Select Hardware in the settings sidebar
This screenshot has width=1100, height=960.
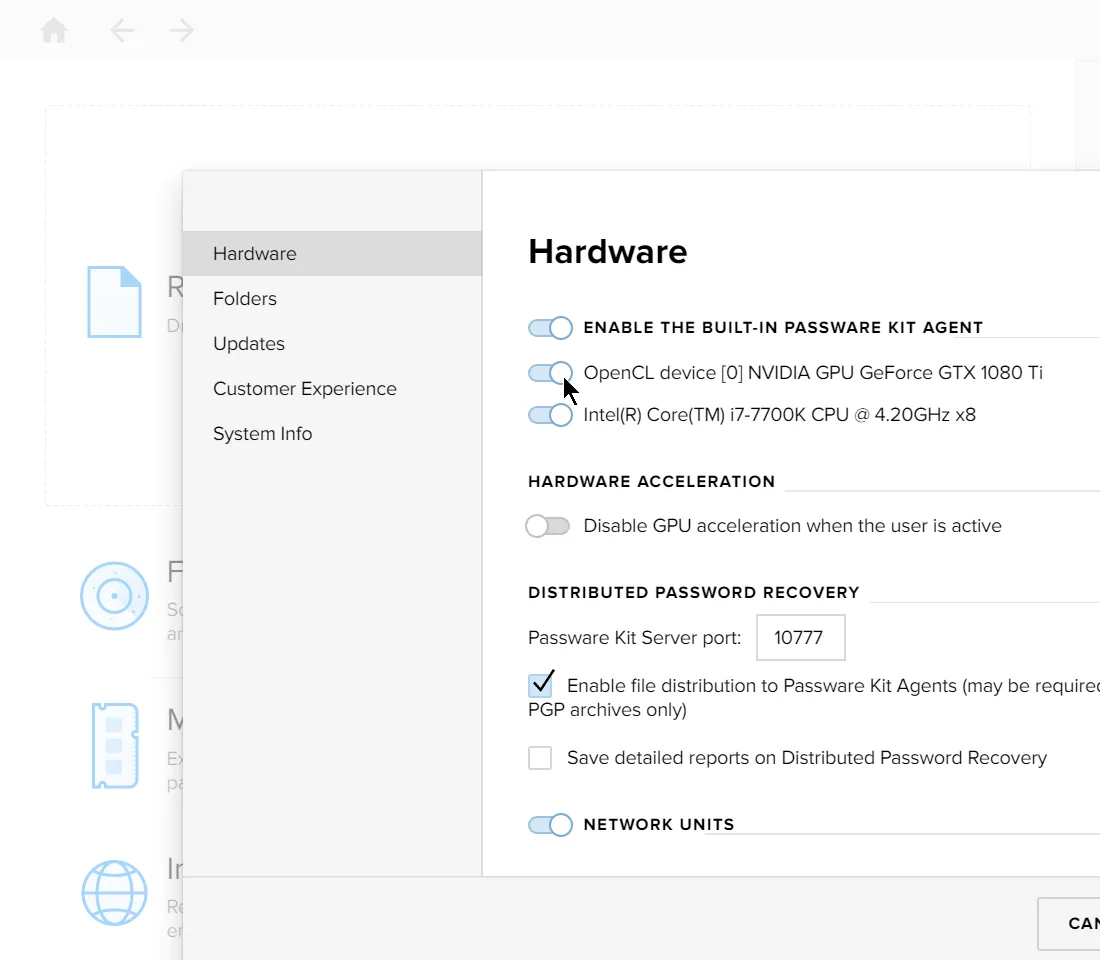[x=332, y=253]
